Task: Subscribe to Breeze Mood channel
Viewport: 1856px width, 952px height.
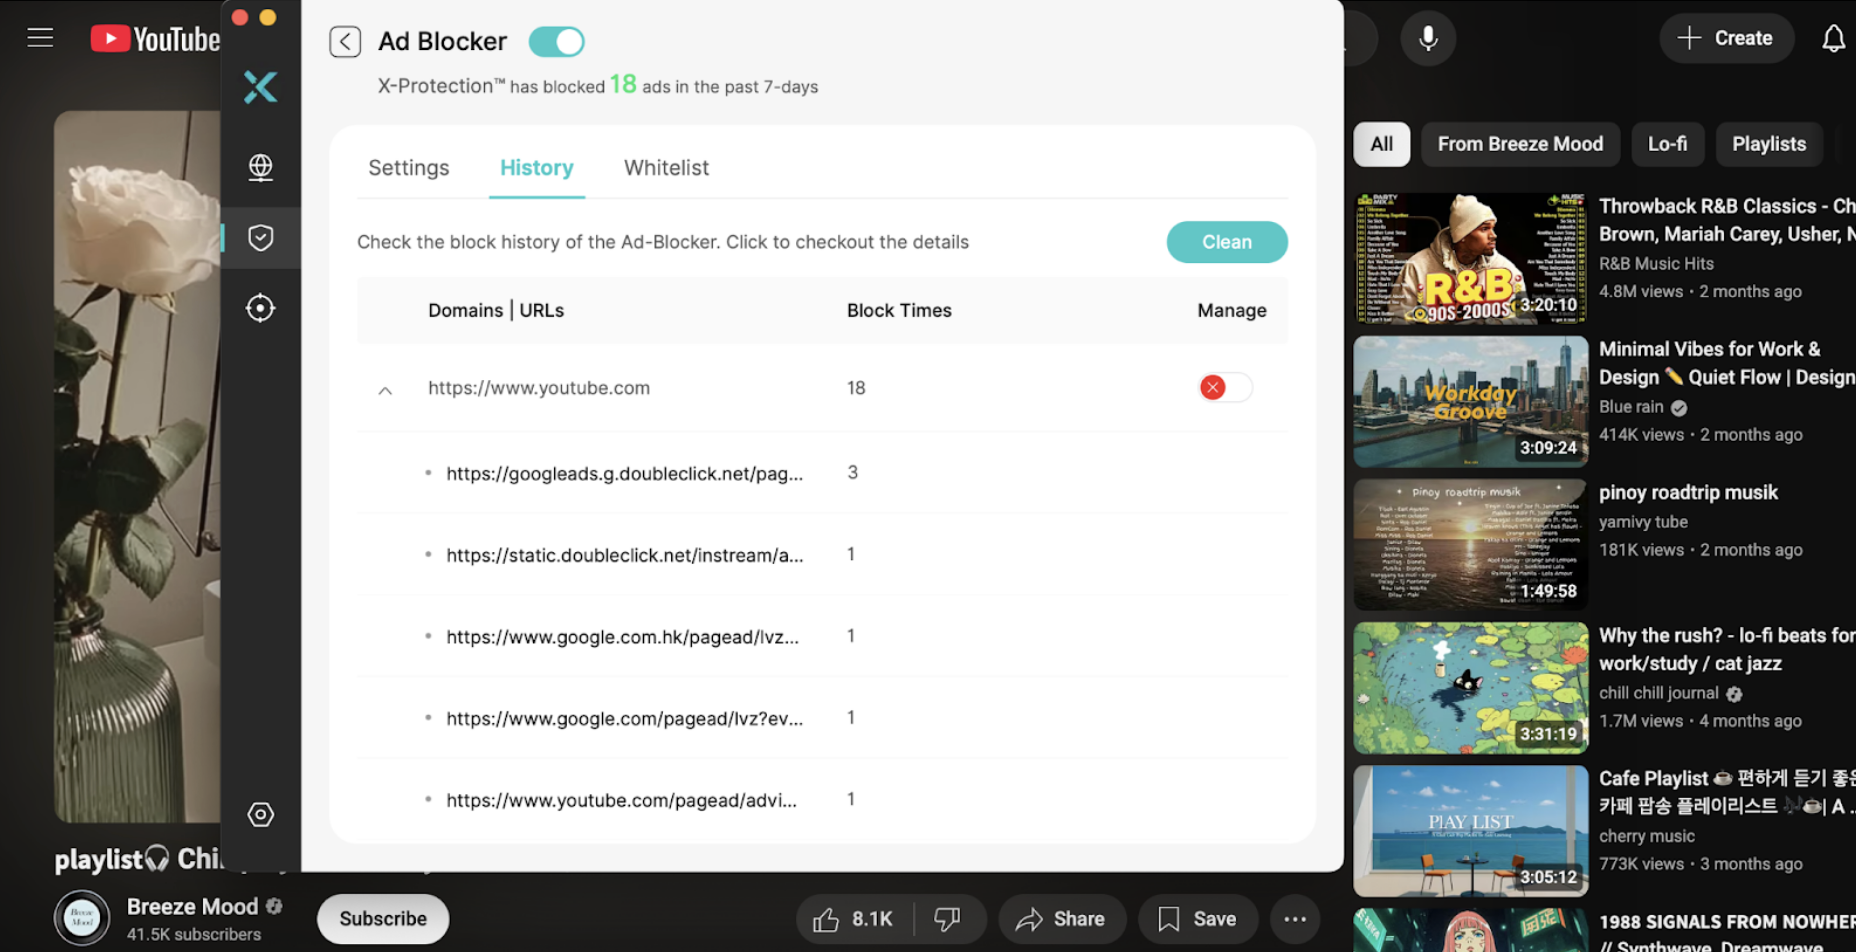Action: [x=383, y=919]
